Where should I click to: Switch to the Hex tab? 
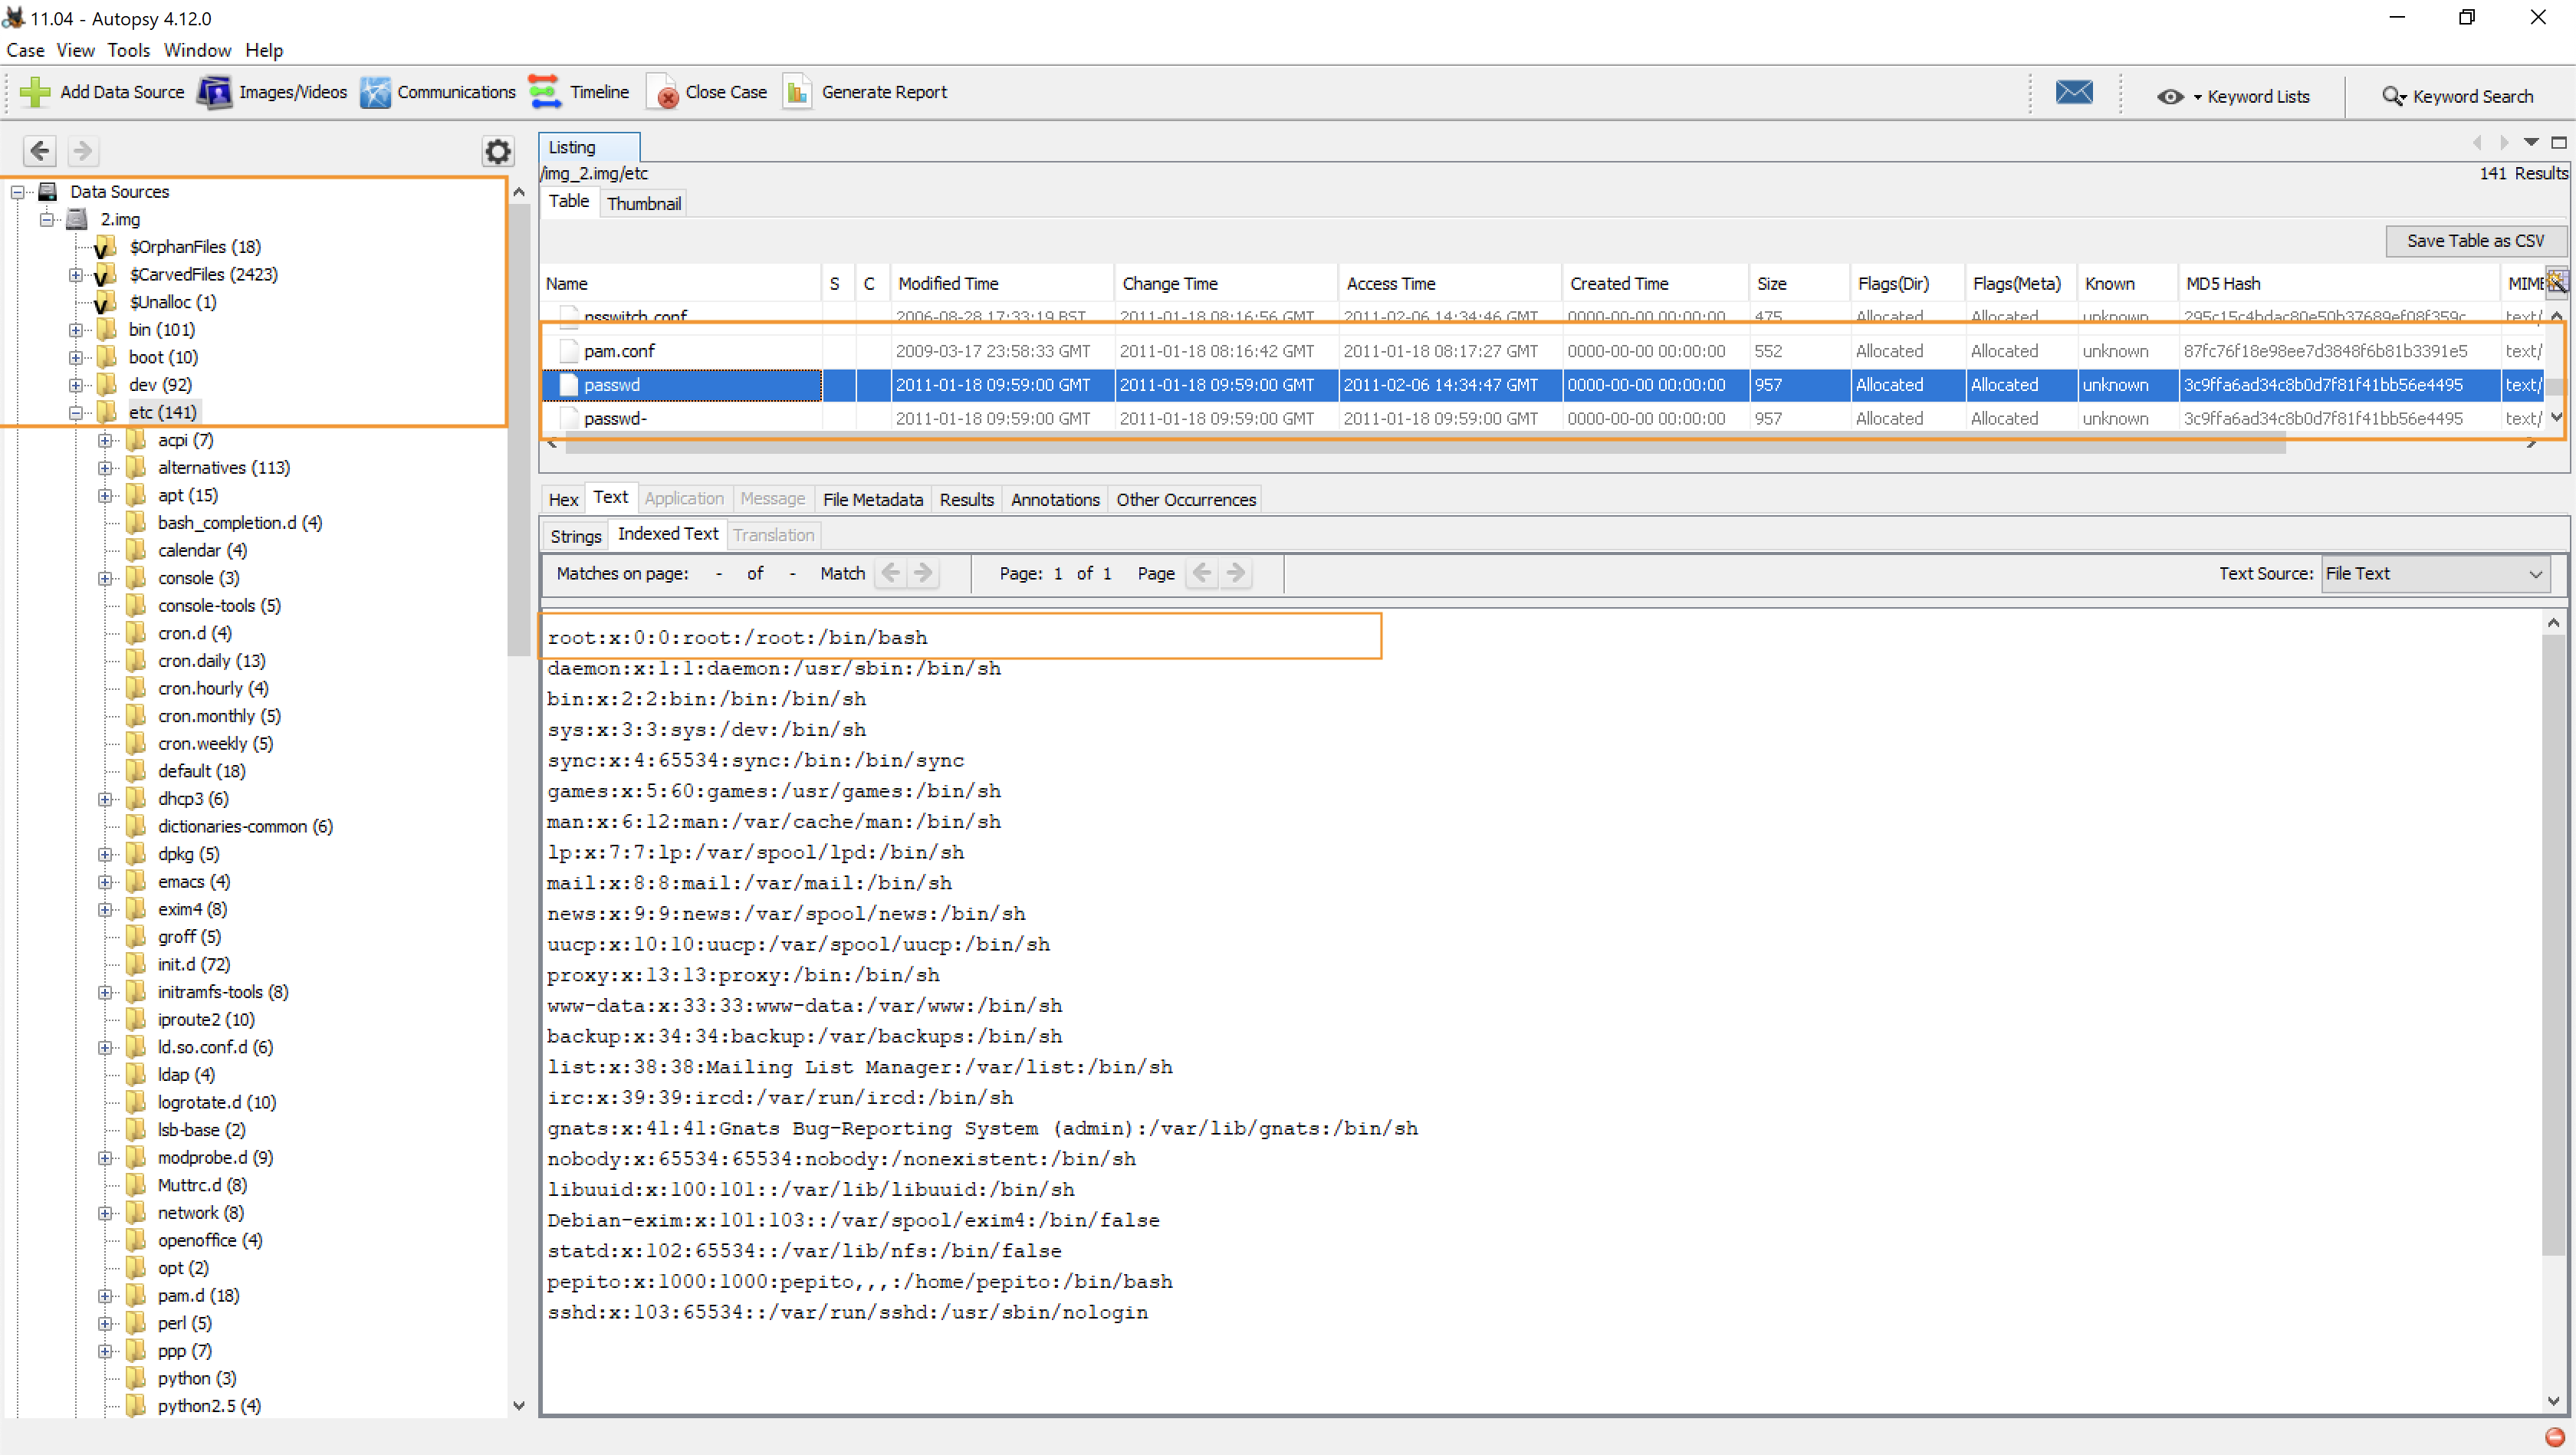tap(563, 499)
